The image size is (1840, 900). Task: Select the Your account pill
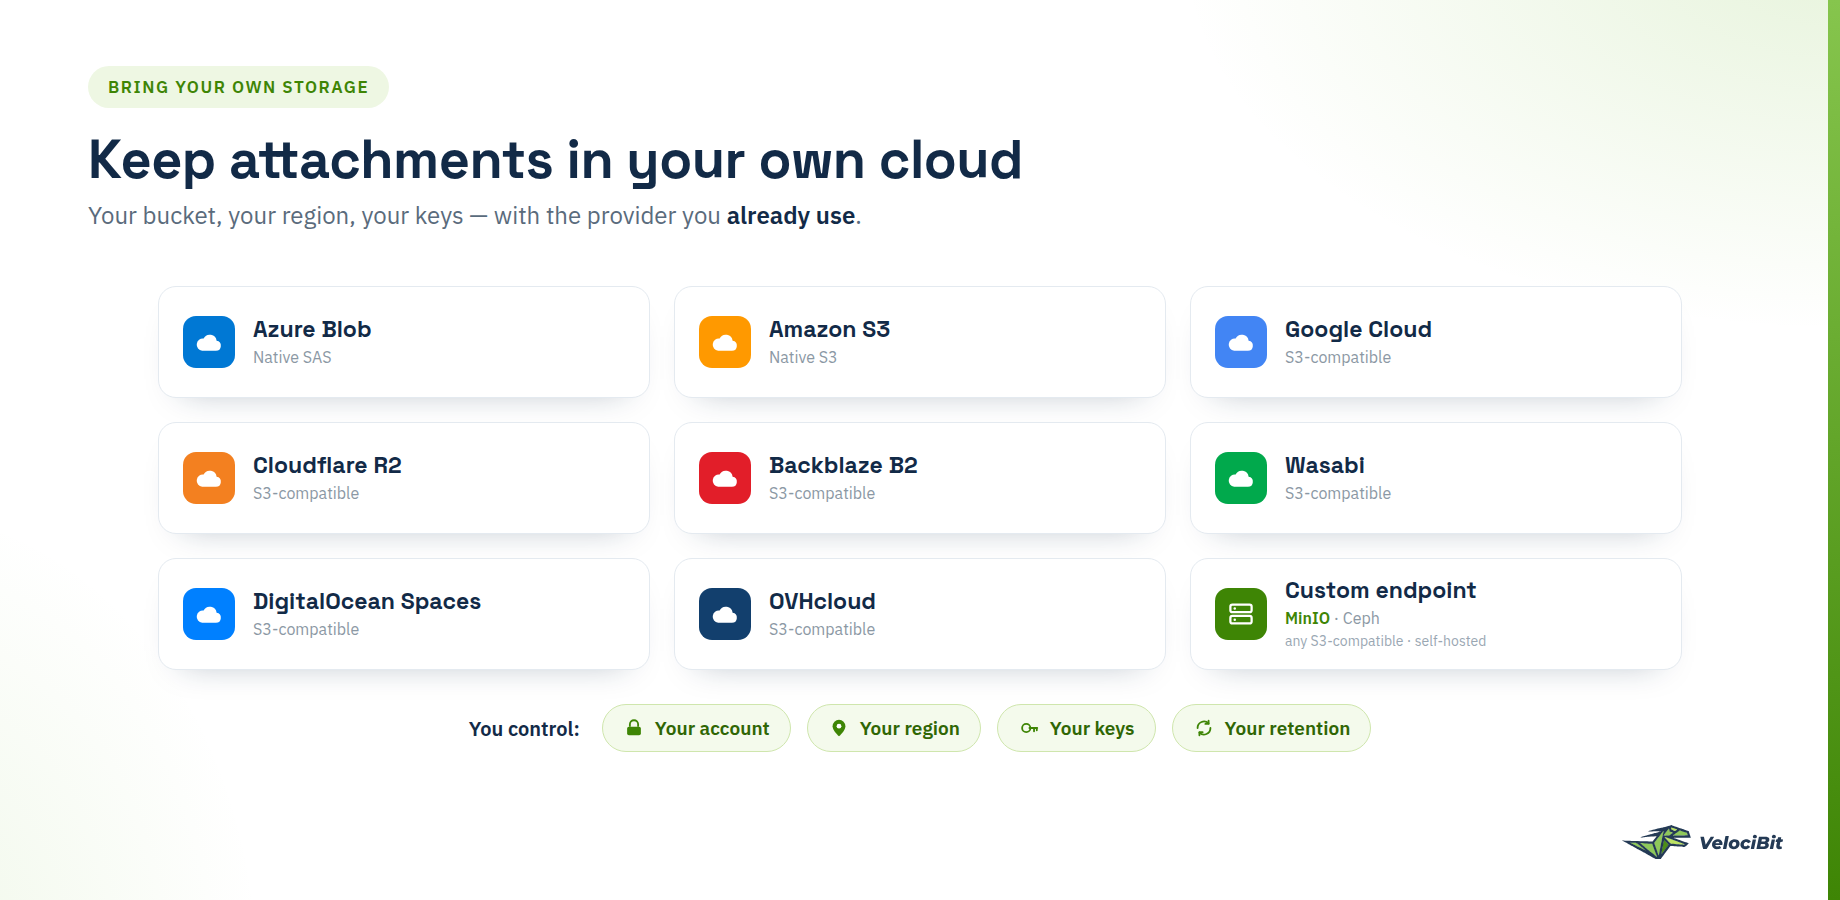(696, 728)
